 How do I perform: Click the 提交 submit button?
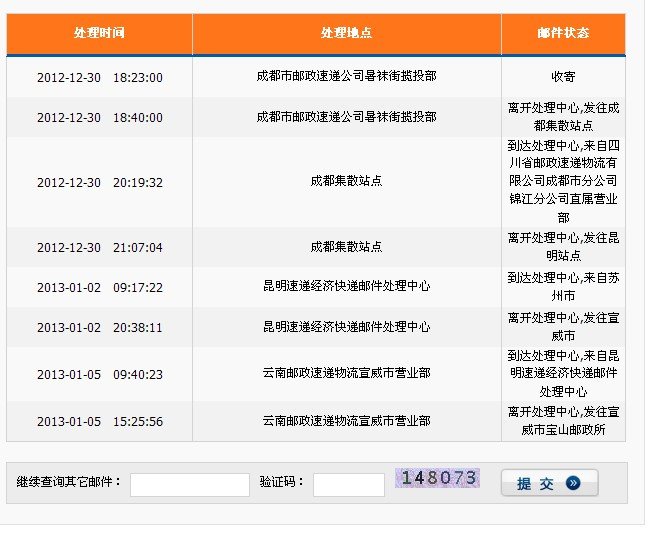click(x=549, y=483)
